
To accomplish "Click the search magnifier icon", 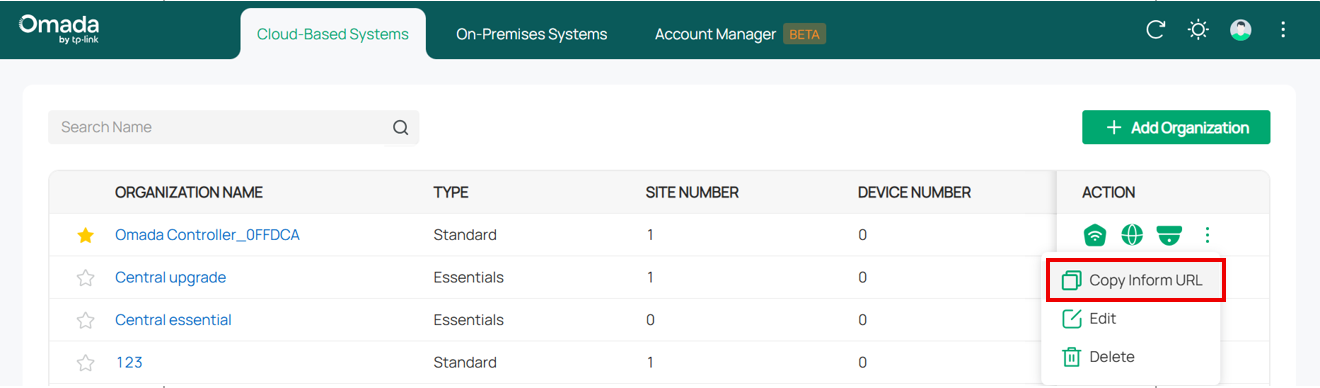I will [x=401, y=127].
